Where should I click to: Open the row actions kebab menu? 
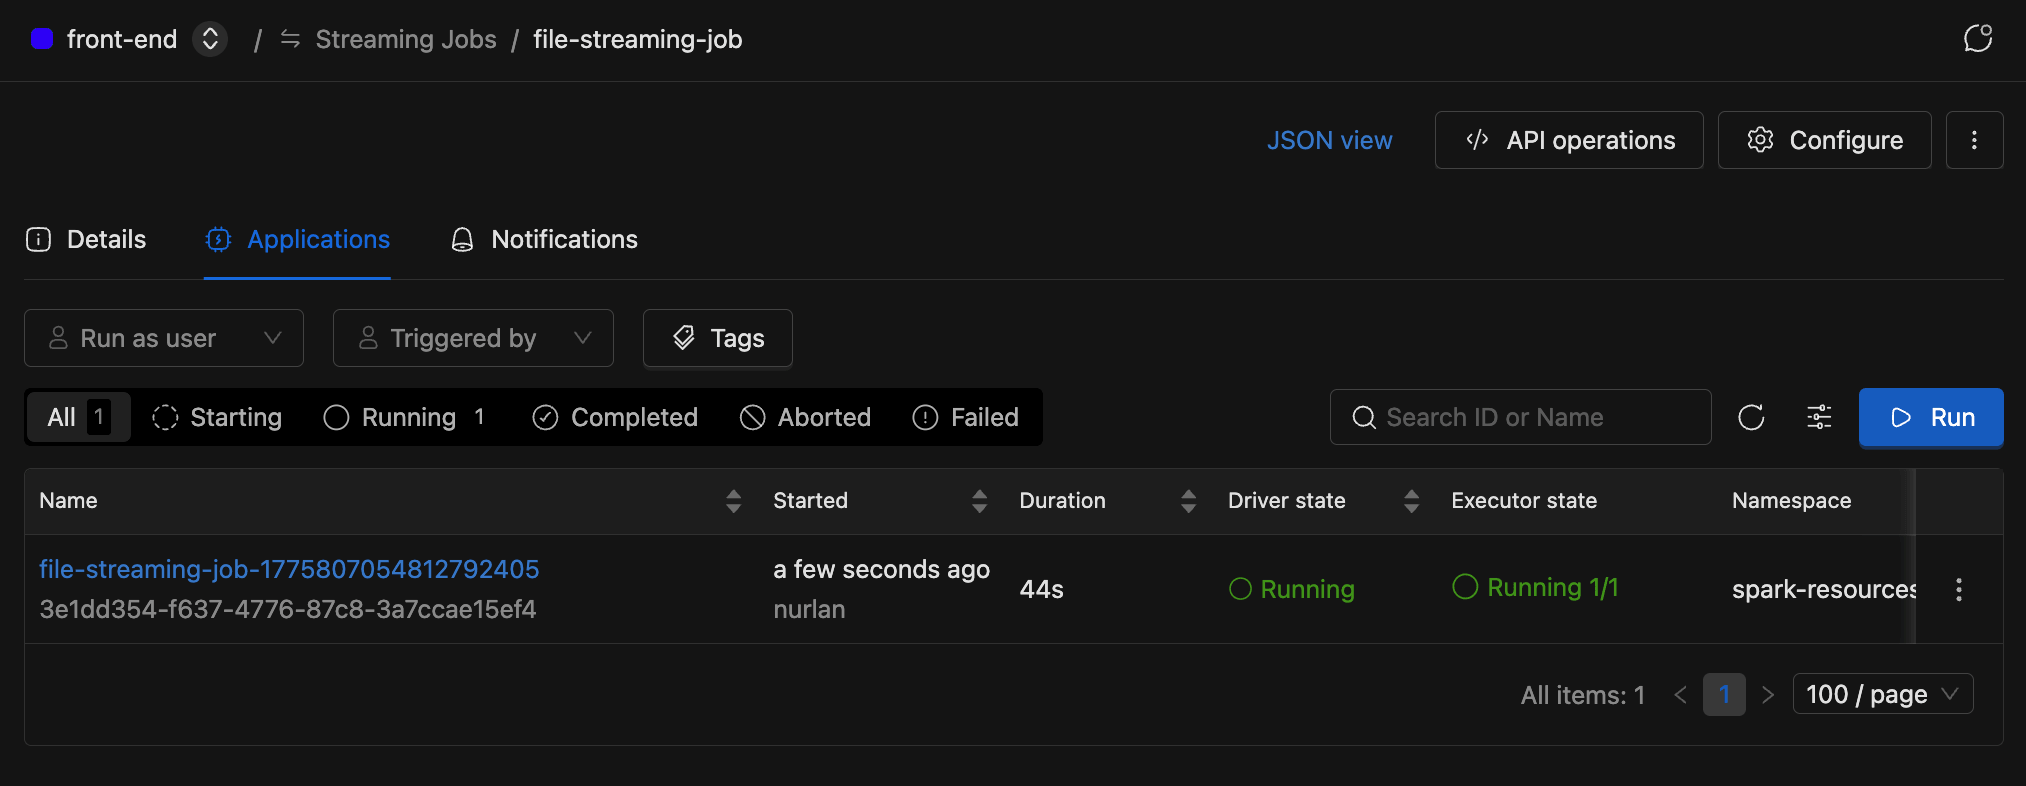tap(1958, 589)
